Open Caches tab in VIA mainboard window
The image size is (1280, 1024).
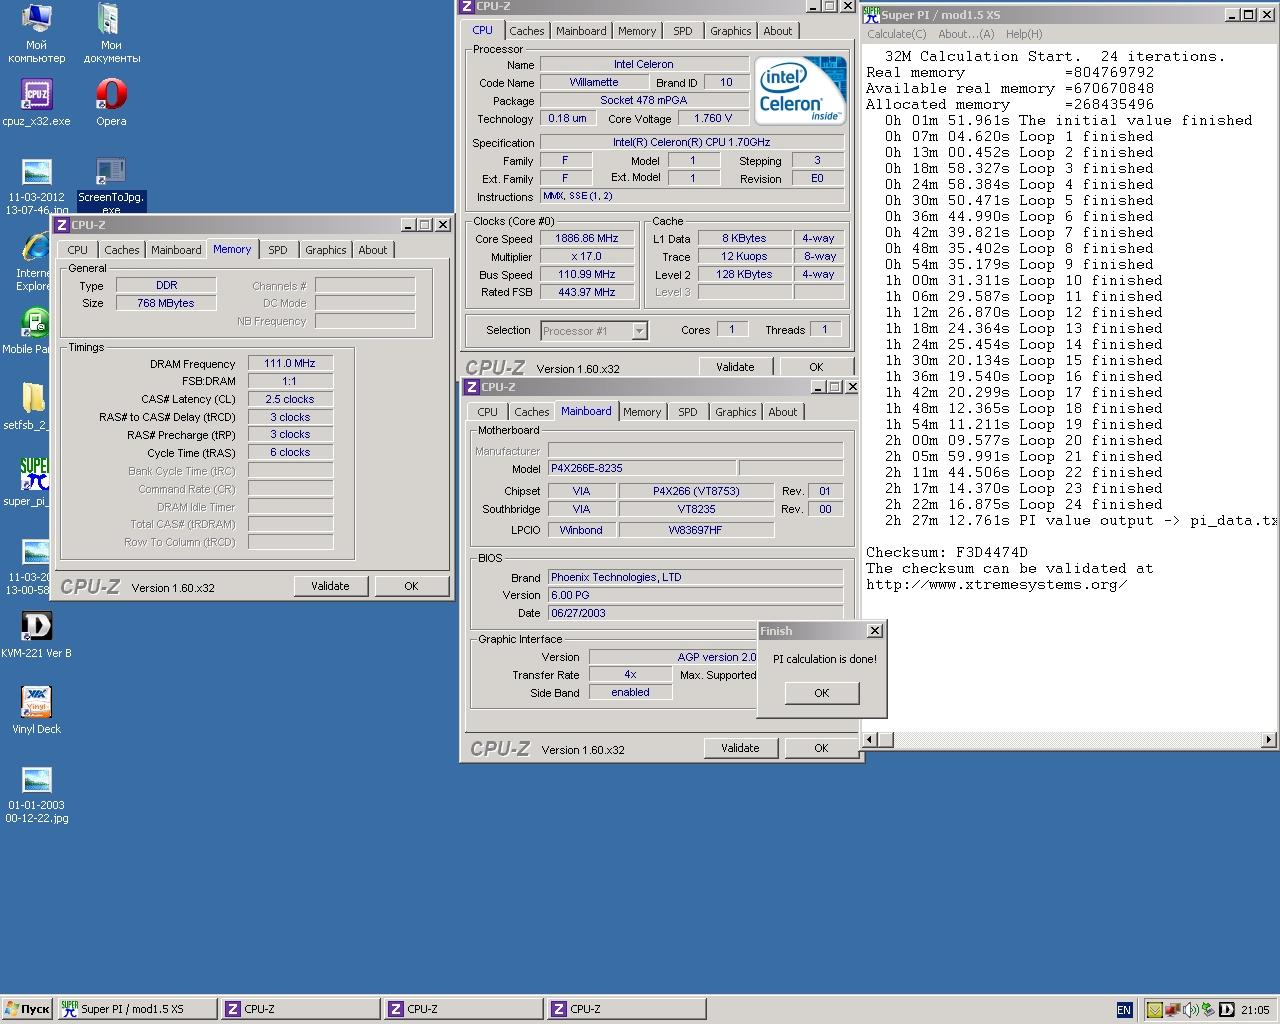click(531, 412)
